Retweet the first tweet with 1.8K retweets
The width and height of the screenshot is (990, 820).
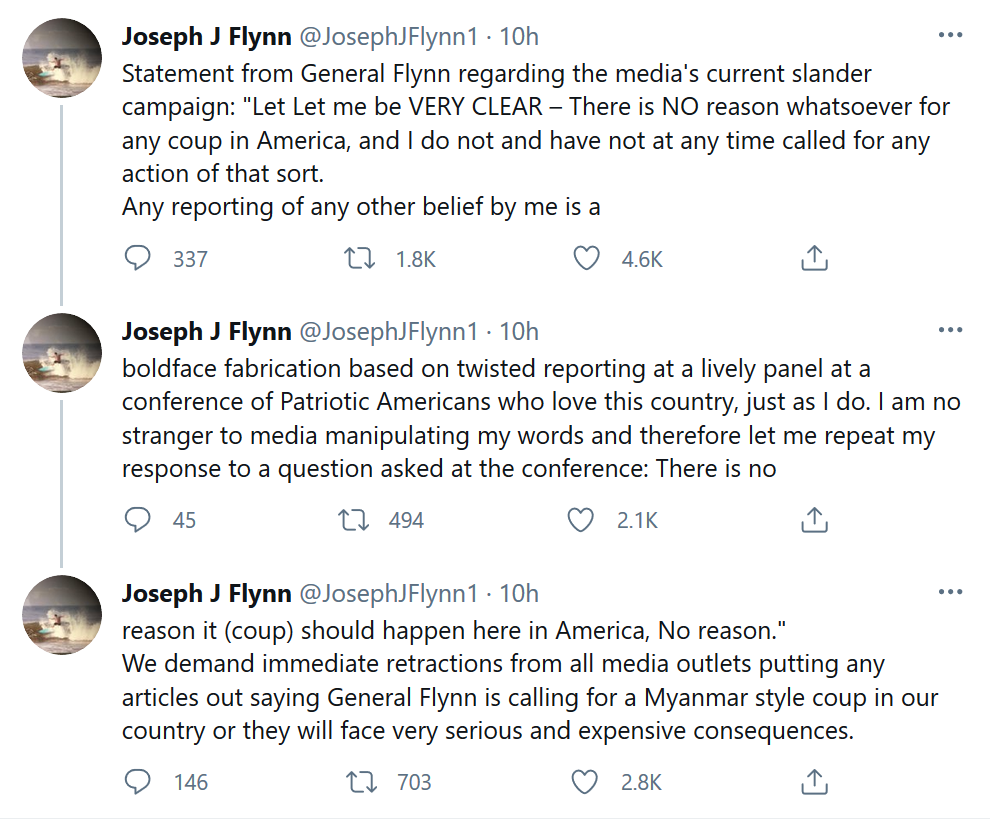pyautogui.click(x=359, y=258)
